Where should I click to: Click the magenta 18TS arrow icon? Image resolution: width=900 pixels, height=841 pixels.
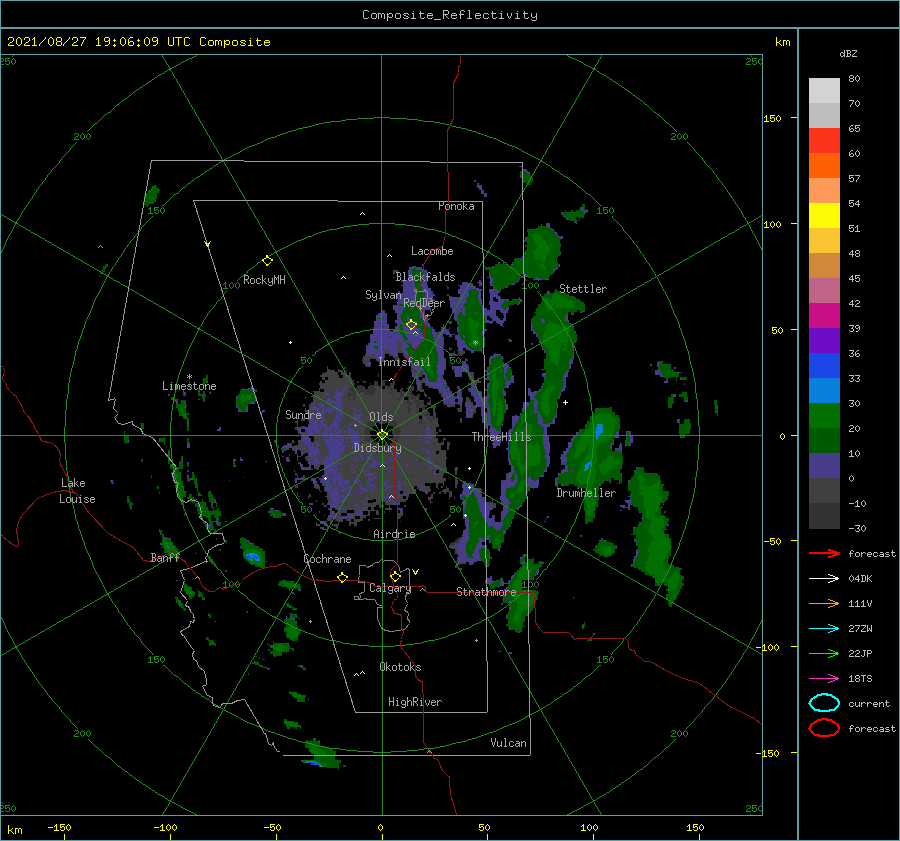pos(824,679)
